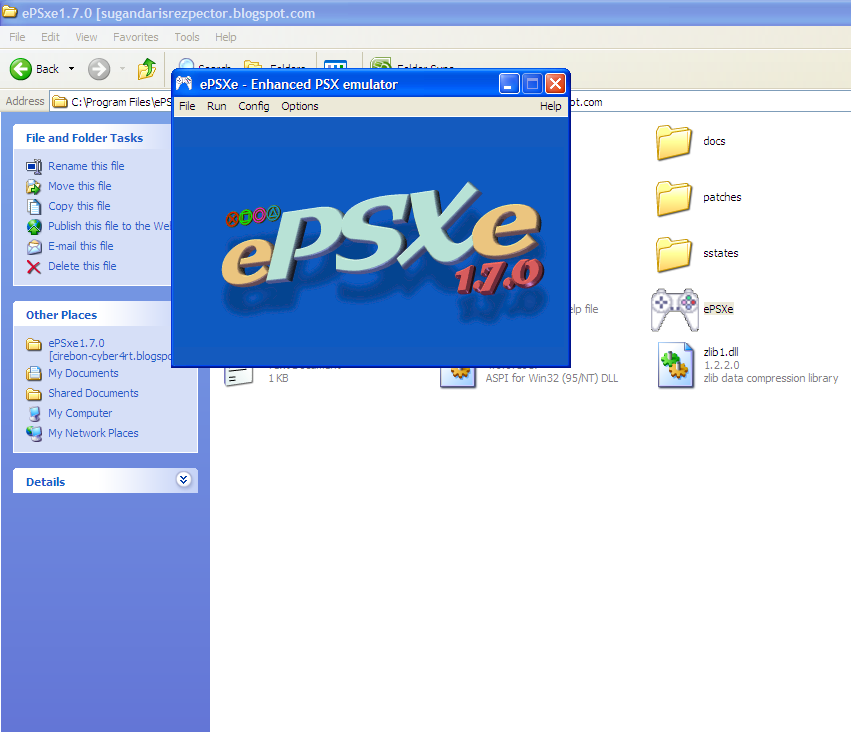The height and width of the screenshot is (732, 851).
Task: Open Explorer Edit menu
Action: point(50,37)
